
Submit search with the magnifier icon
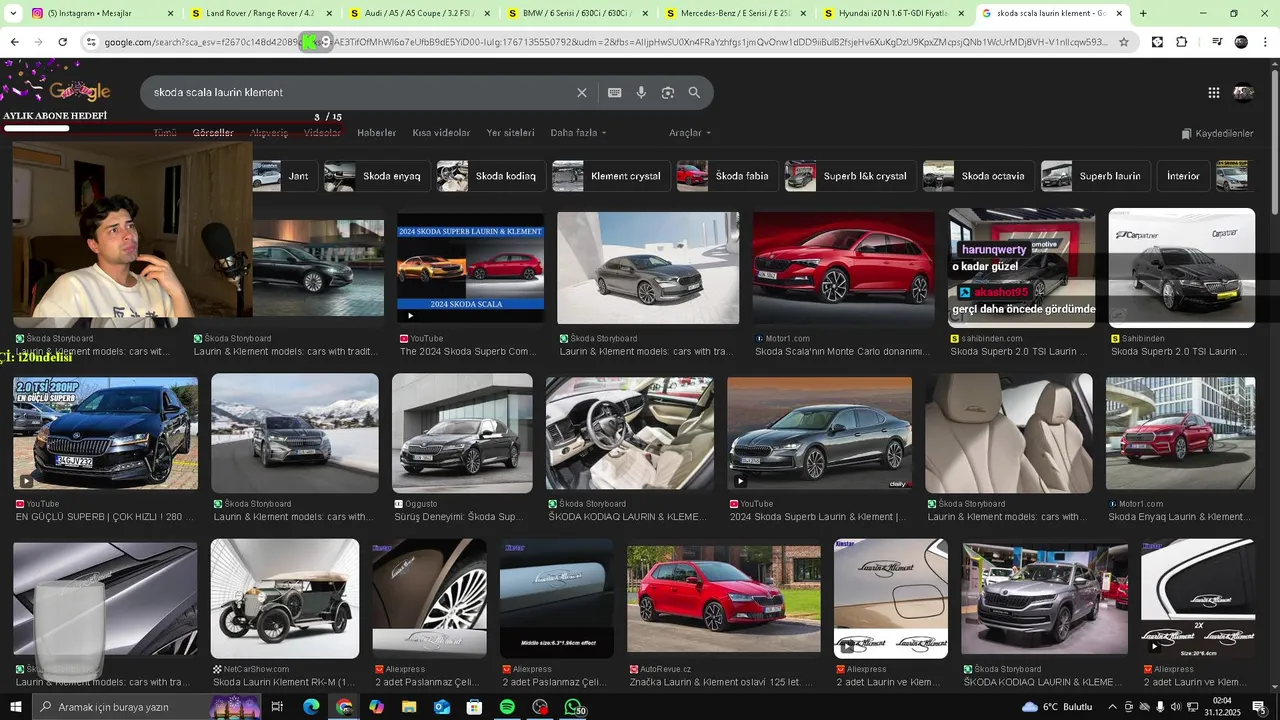click(x=694, y=92)
